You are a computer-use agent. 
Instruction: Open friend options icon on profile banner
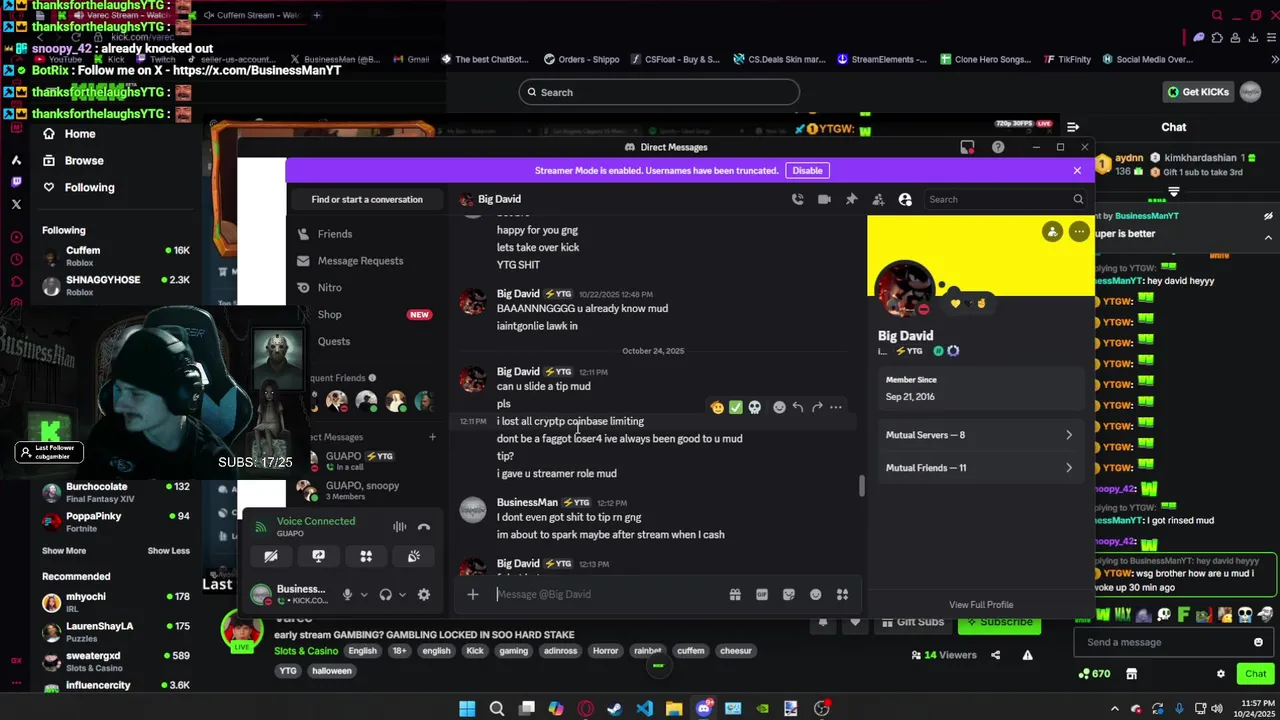tap(1052, 232)
